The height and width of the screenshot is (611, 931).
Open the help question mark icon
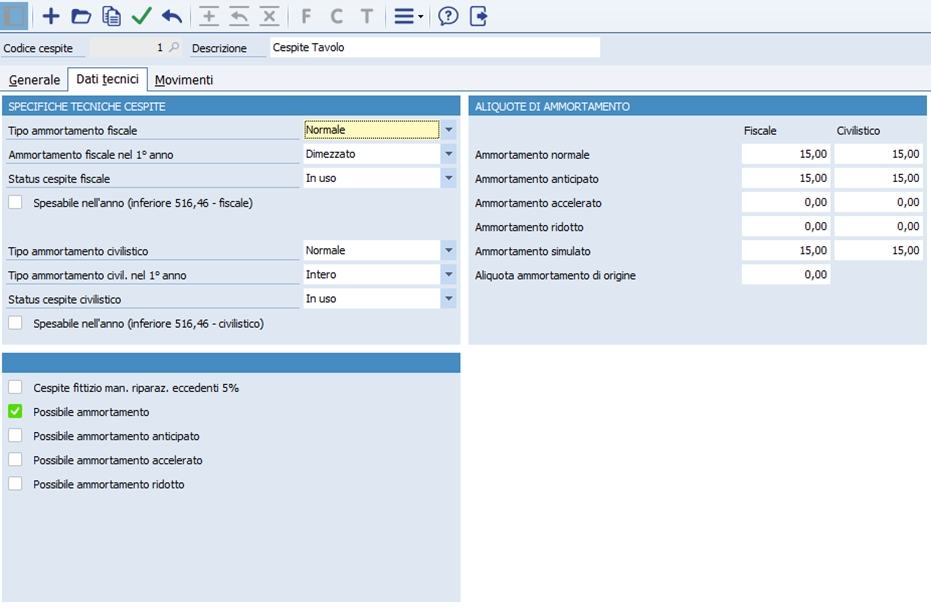(x=448, y=16)
